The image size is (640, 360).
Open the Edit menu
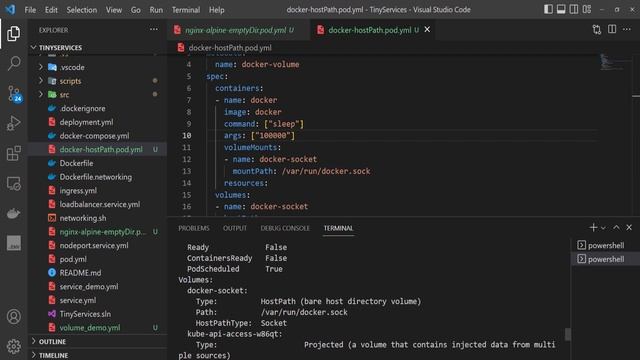coord(51,10)
